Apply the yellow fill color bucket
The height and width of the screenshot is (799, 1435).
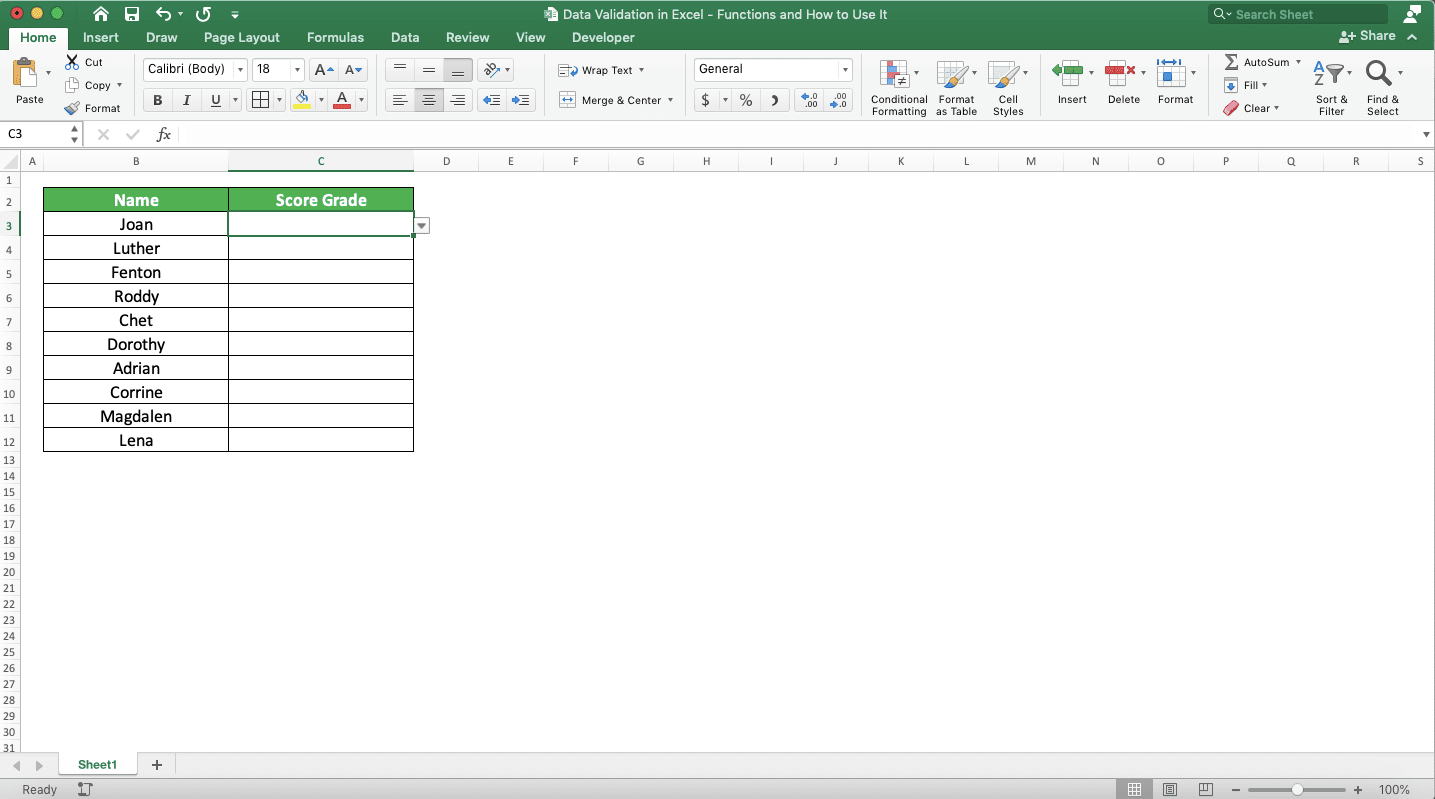(x=302, y=100)
